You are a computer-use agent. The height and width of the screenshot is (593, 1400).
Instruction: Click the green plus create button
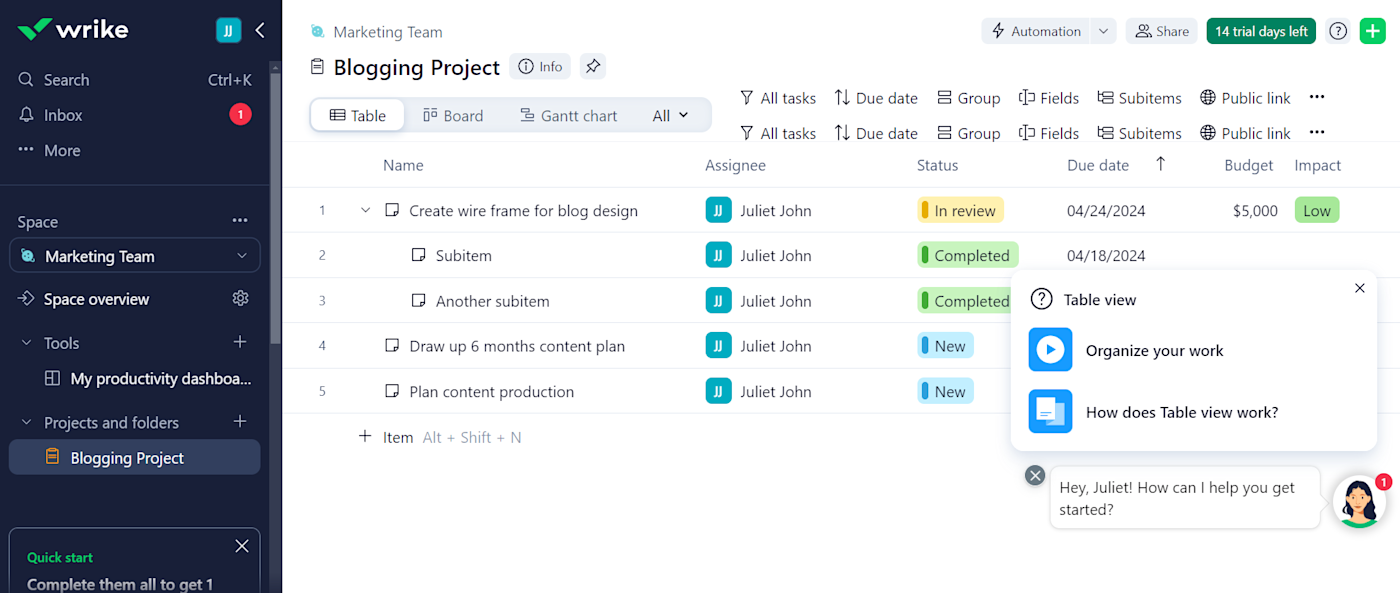pos(1373,31)
